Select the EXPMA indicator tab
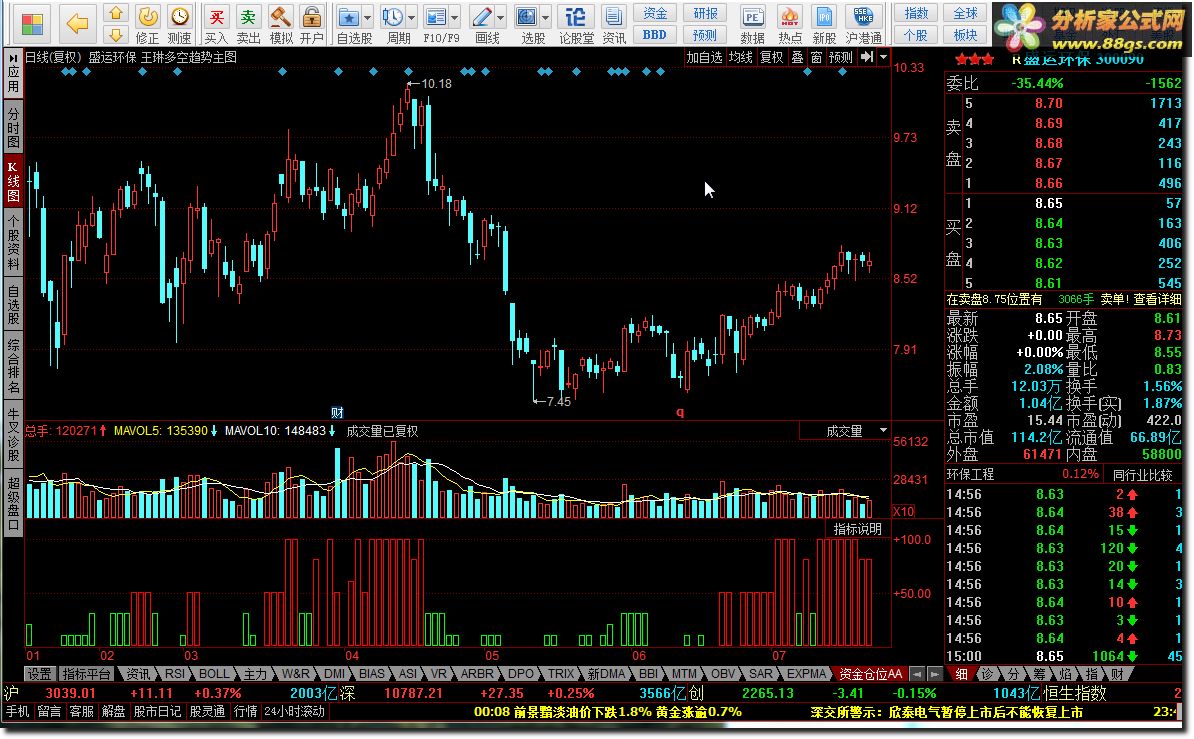1194x739 pixels. coord(806,674)
